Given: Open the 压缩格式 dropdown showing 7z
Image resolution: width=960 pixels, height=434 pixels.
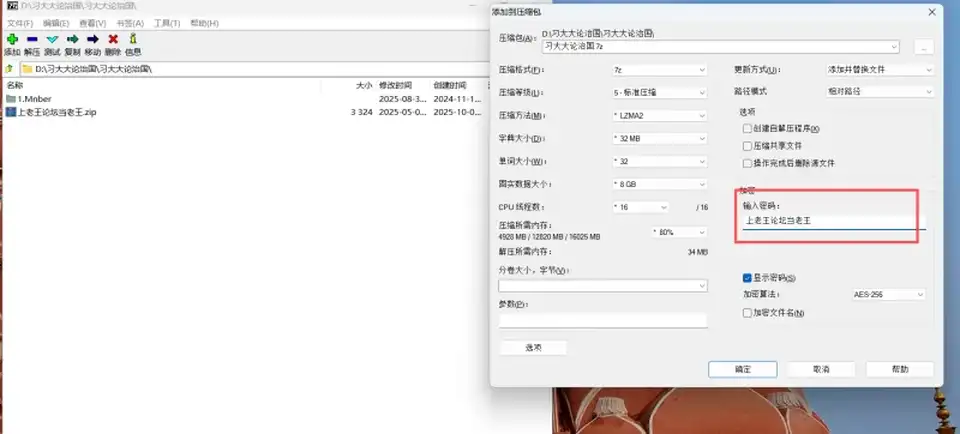Looking at the screenshot, I should coord(659,70).
